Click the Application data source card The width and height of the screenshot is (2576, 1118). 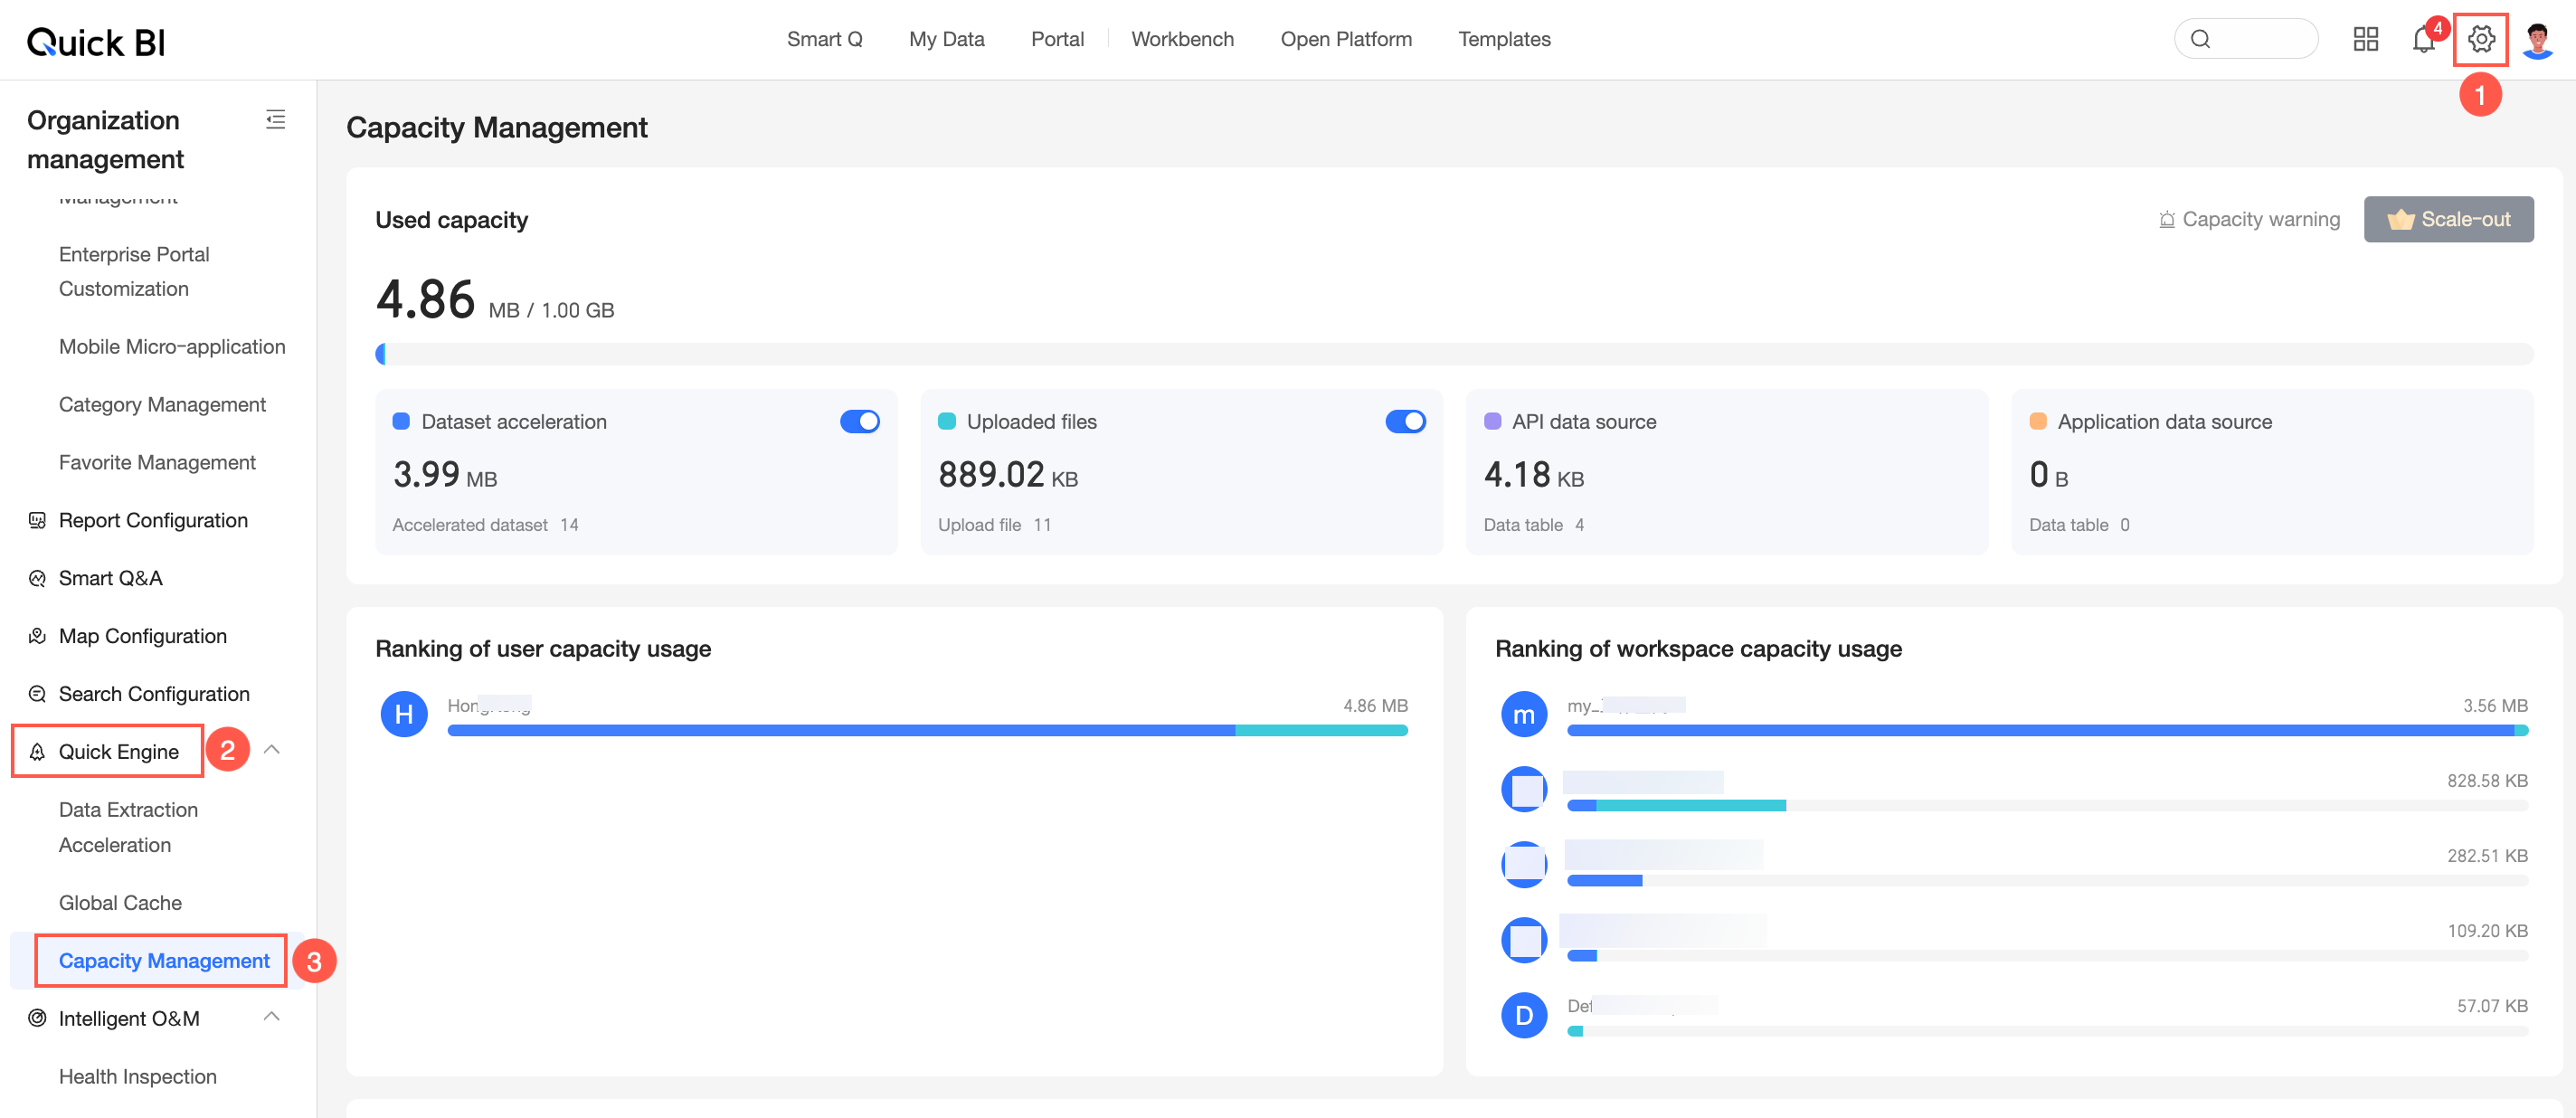click(2272, 472)
